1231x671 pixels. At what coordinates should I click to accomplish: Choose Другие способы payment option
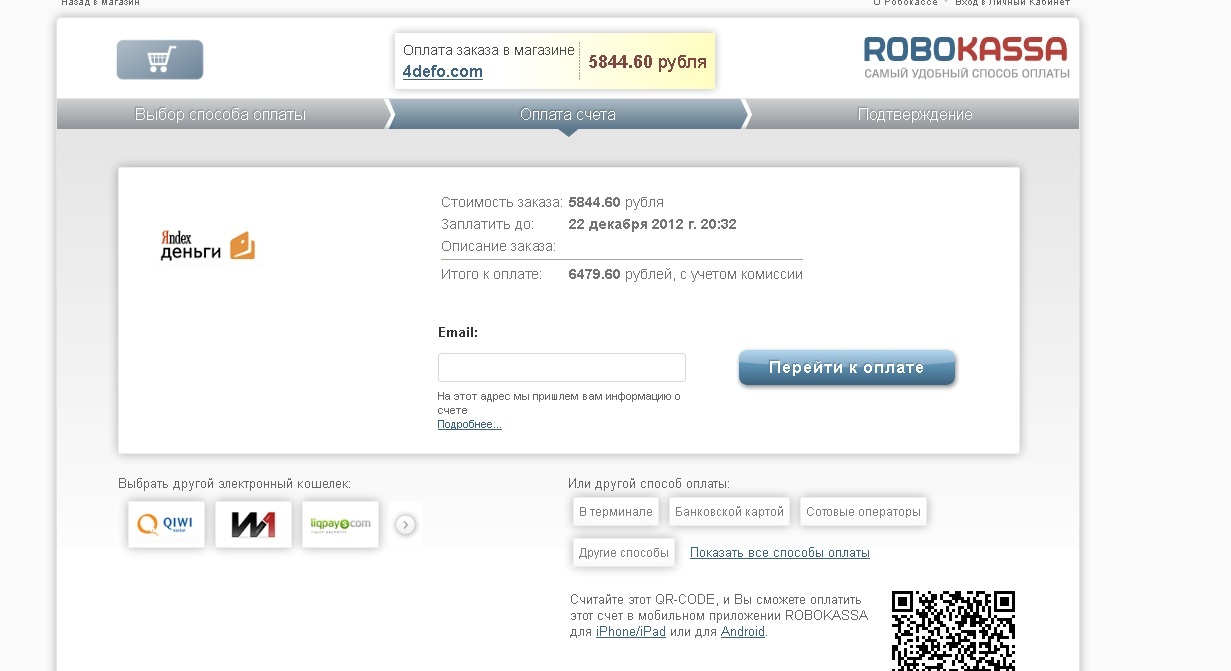[623, 552]
